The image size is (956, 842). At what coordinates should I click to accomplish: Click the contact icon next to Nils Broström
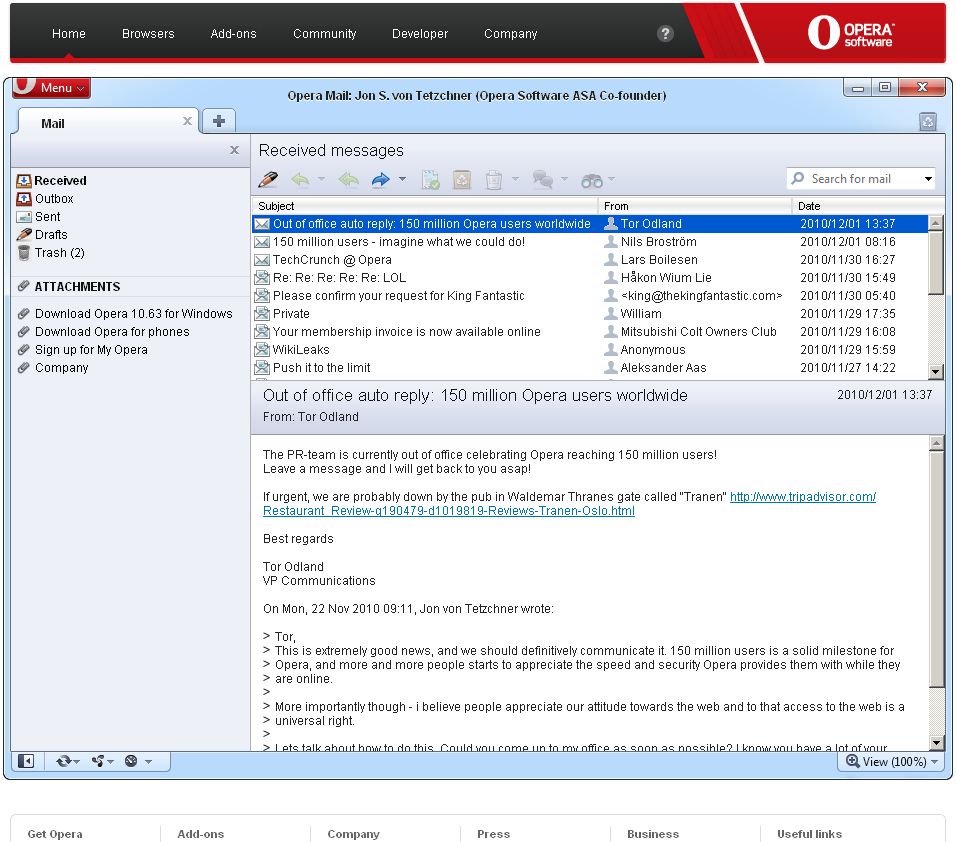coord(610,241)
